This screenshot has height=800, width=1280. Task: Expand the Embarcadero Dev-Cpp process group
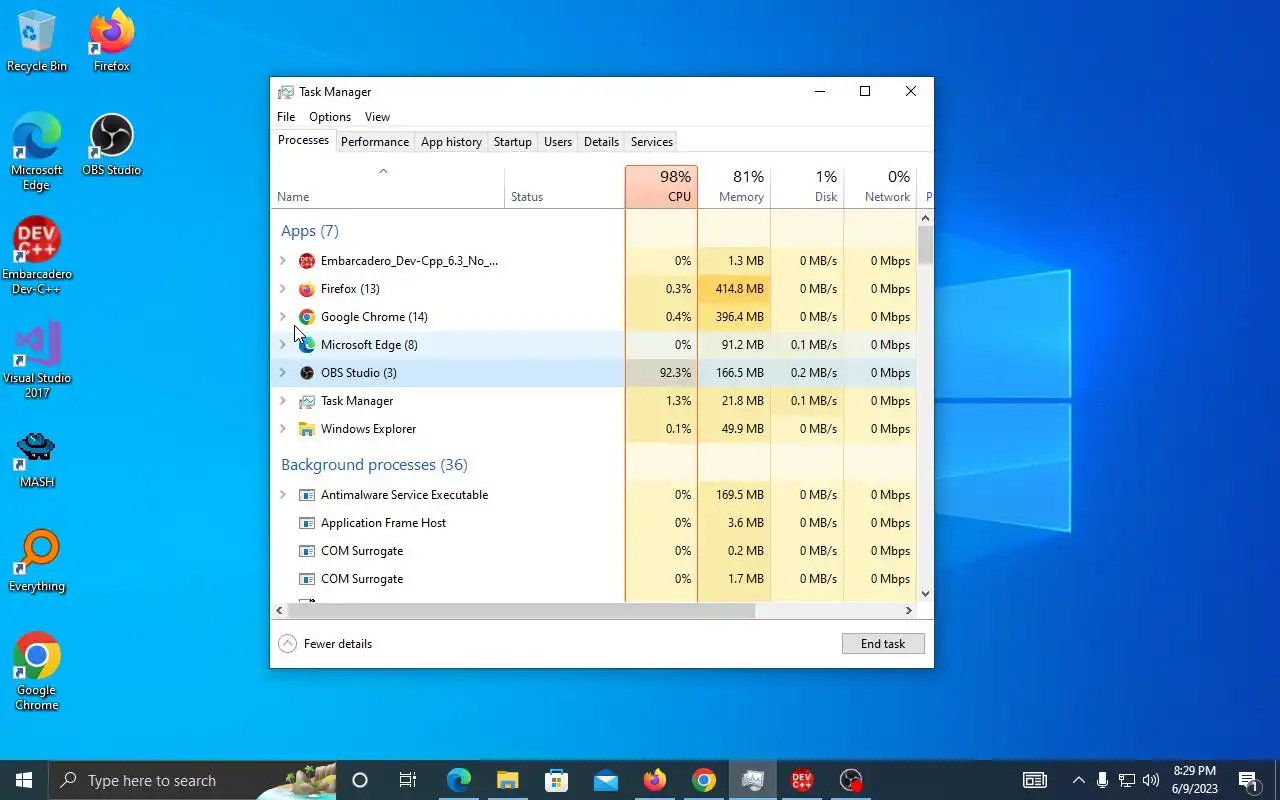[x=282, y=261]
